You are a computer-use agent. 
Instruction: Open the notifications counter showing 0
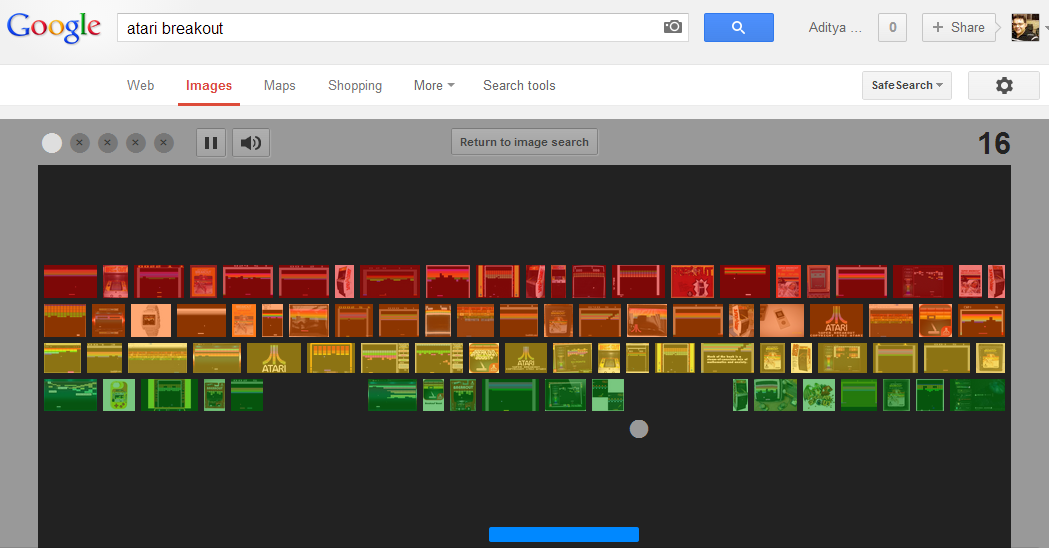(892, 27)
